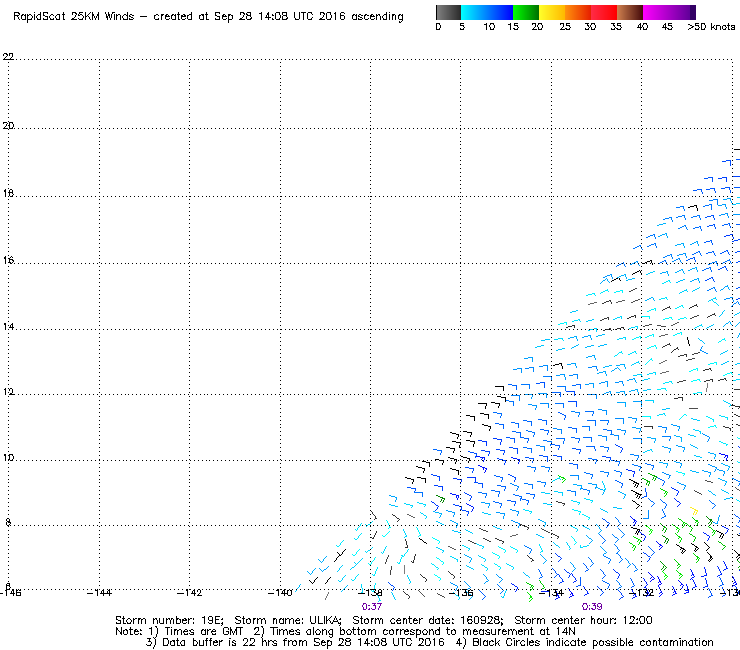
Task: Click the longitude label -132
Action: [641, 593]
